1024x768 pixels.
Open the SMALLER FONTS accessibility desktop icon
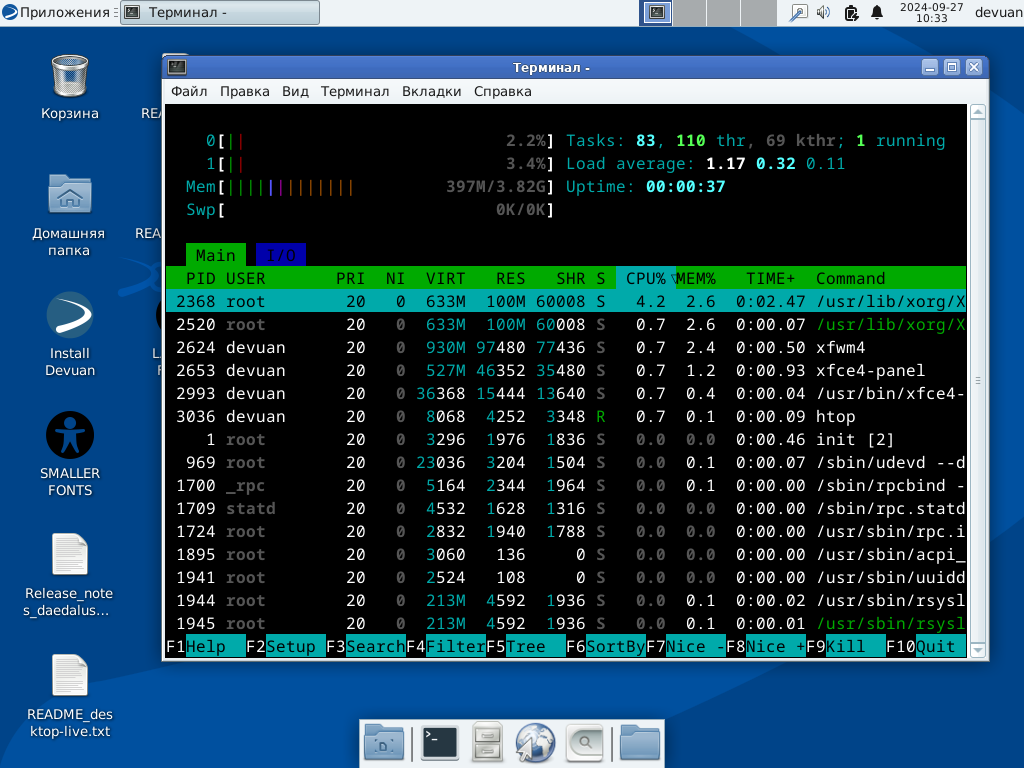tap(70, 436)
